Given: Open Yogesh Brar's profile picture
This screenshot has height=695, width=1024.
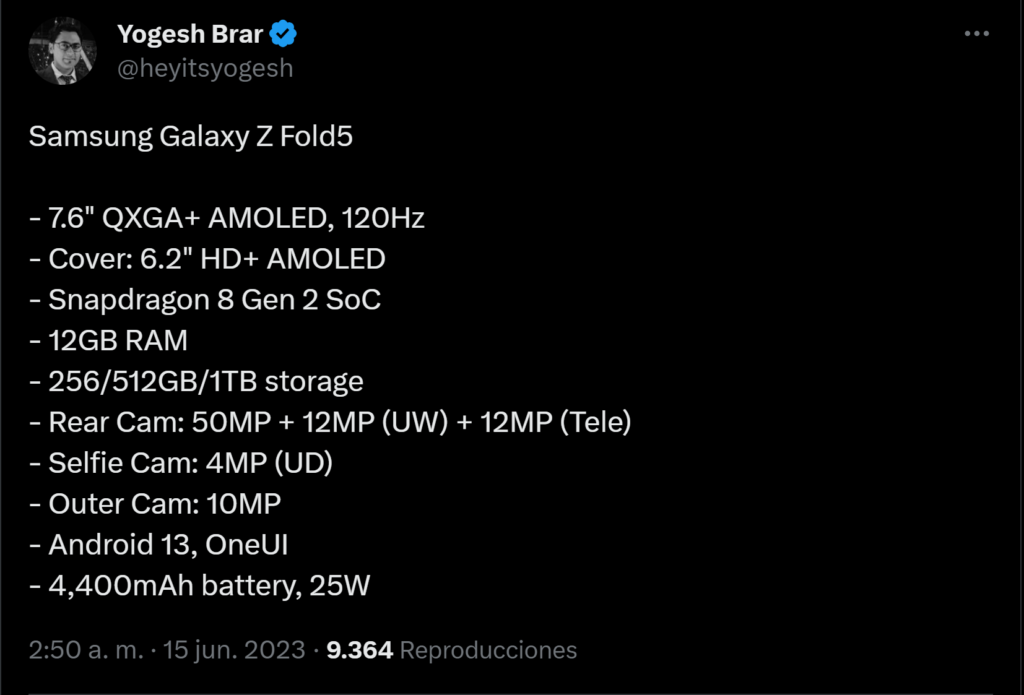Looking at the screenshot, I should click(x=62, y=51).
